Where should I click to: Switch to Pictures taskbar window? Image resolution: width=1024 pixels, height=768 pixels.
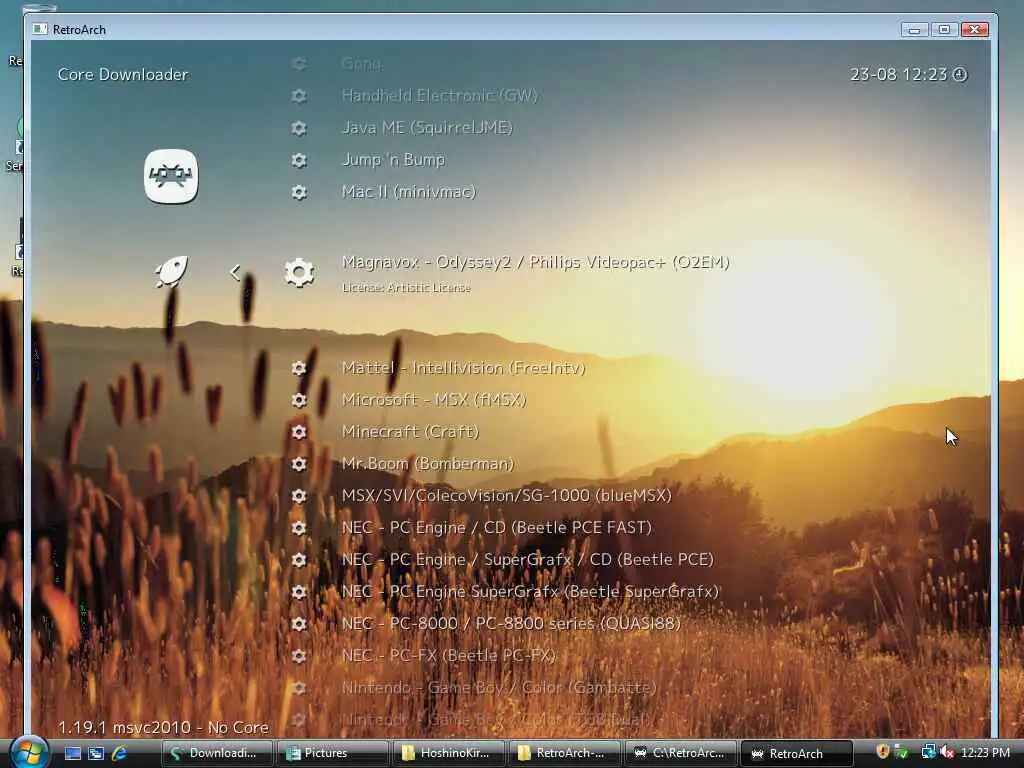click(333, 753)
